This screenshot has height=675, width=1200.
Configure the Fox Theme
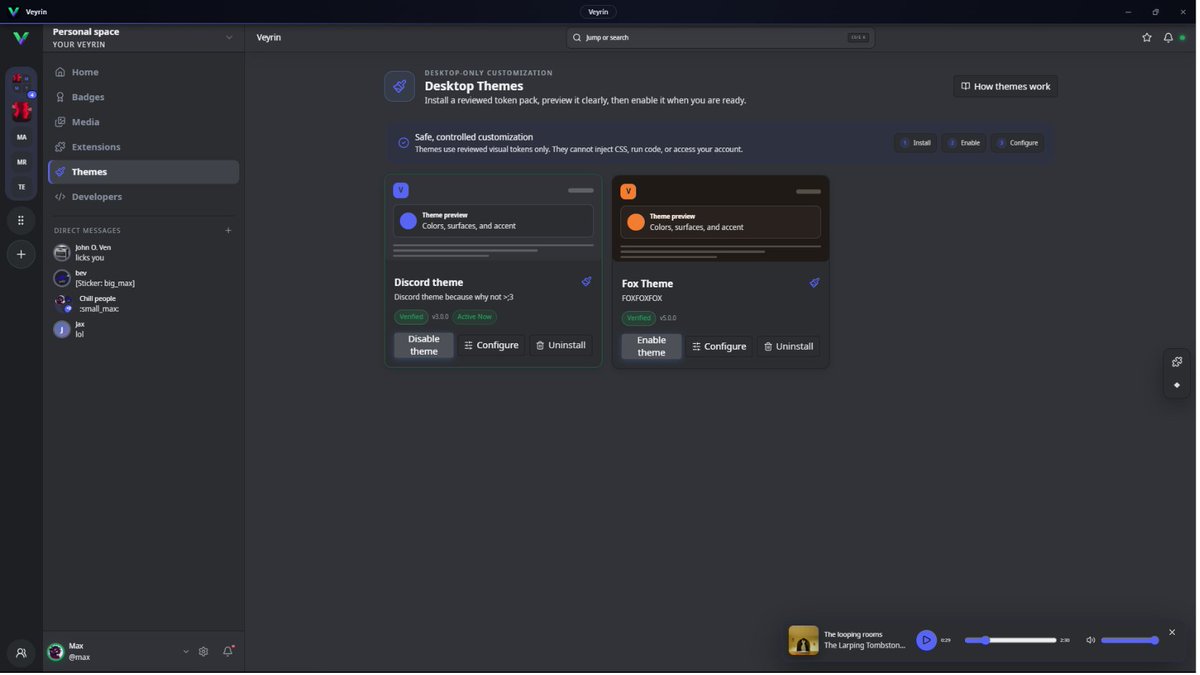tap(719, 347)
